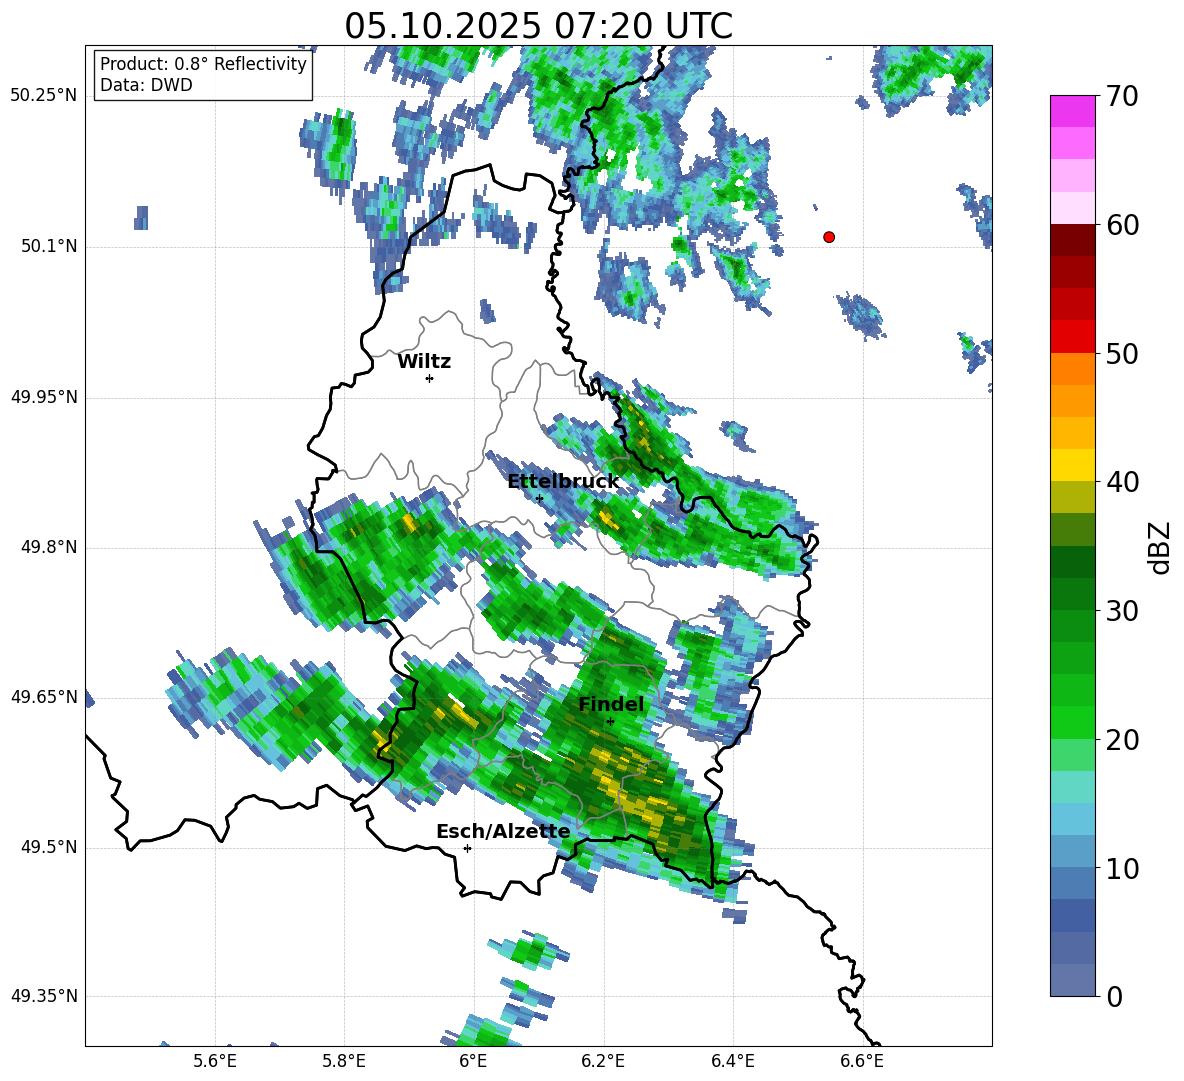Click the Ettelbruck city label
1184x1081 pixels.
click(563, 482)
